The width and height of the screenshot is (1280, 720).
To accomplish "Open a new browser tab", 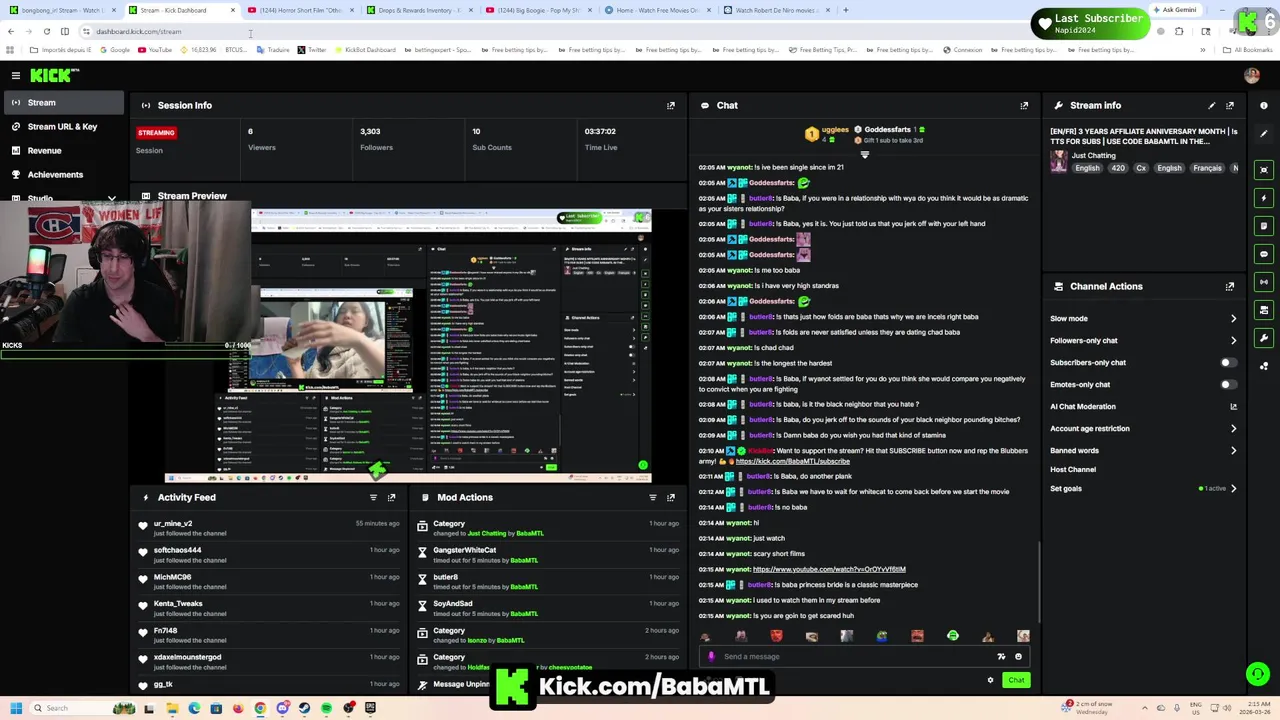I will click(845, 10).
